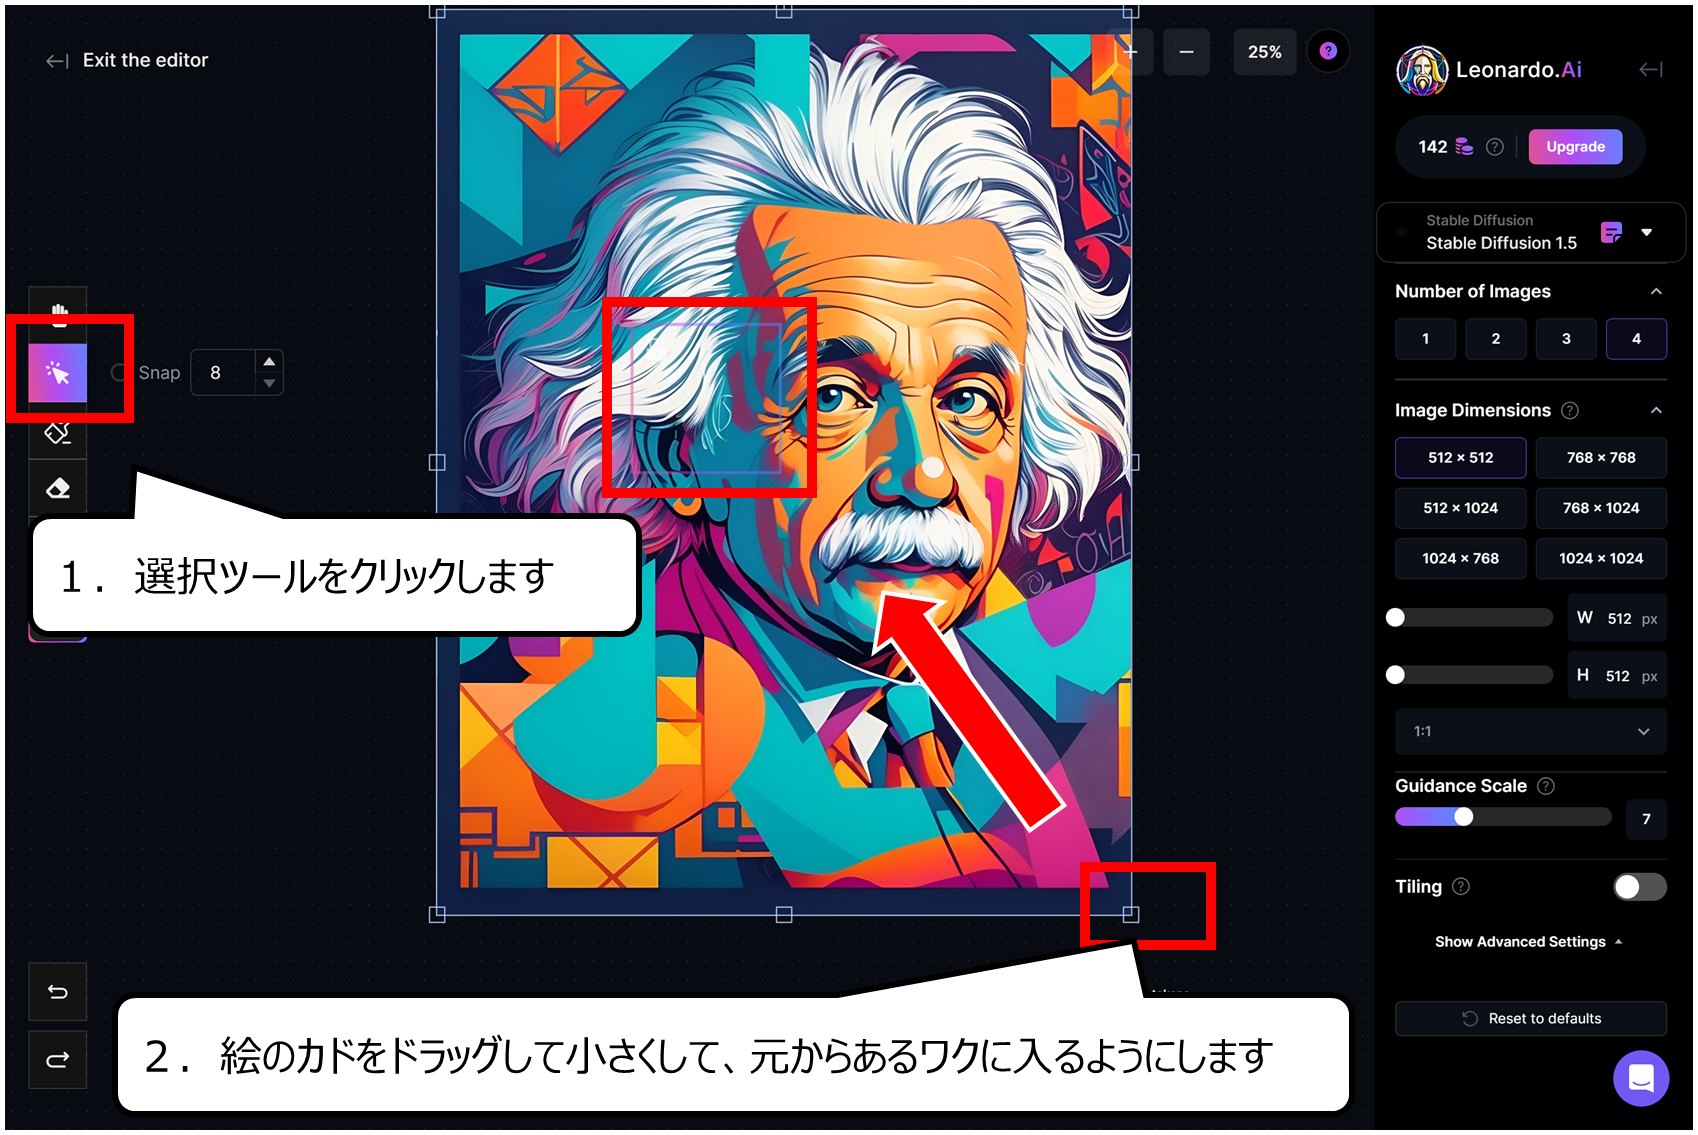Select 512 × 1024 dimension

click(1461, 508)
